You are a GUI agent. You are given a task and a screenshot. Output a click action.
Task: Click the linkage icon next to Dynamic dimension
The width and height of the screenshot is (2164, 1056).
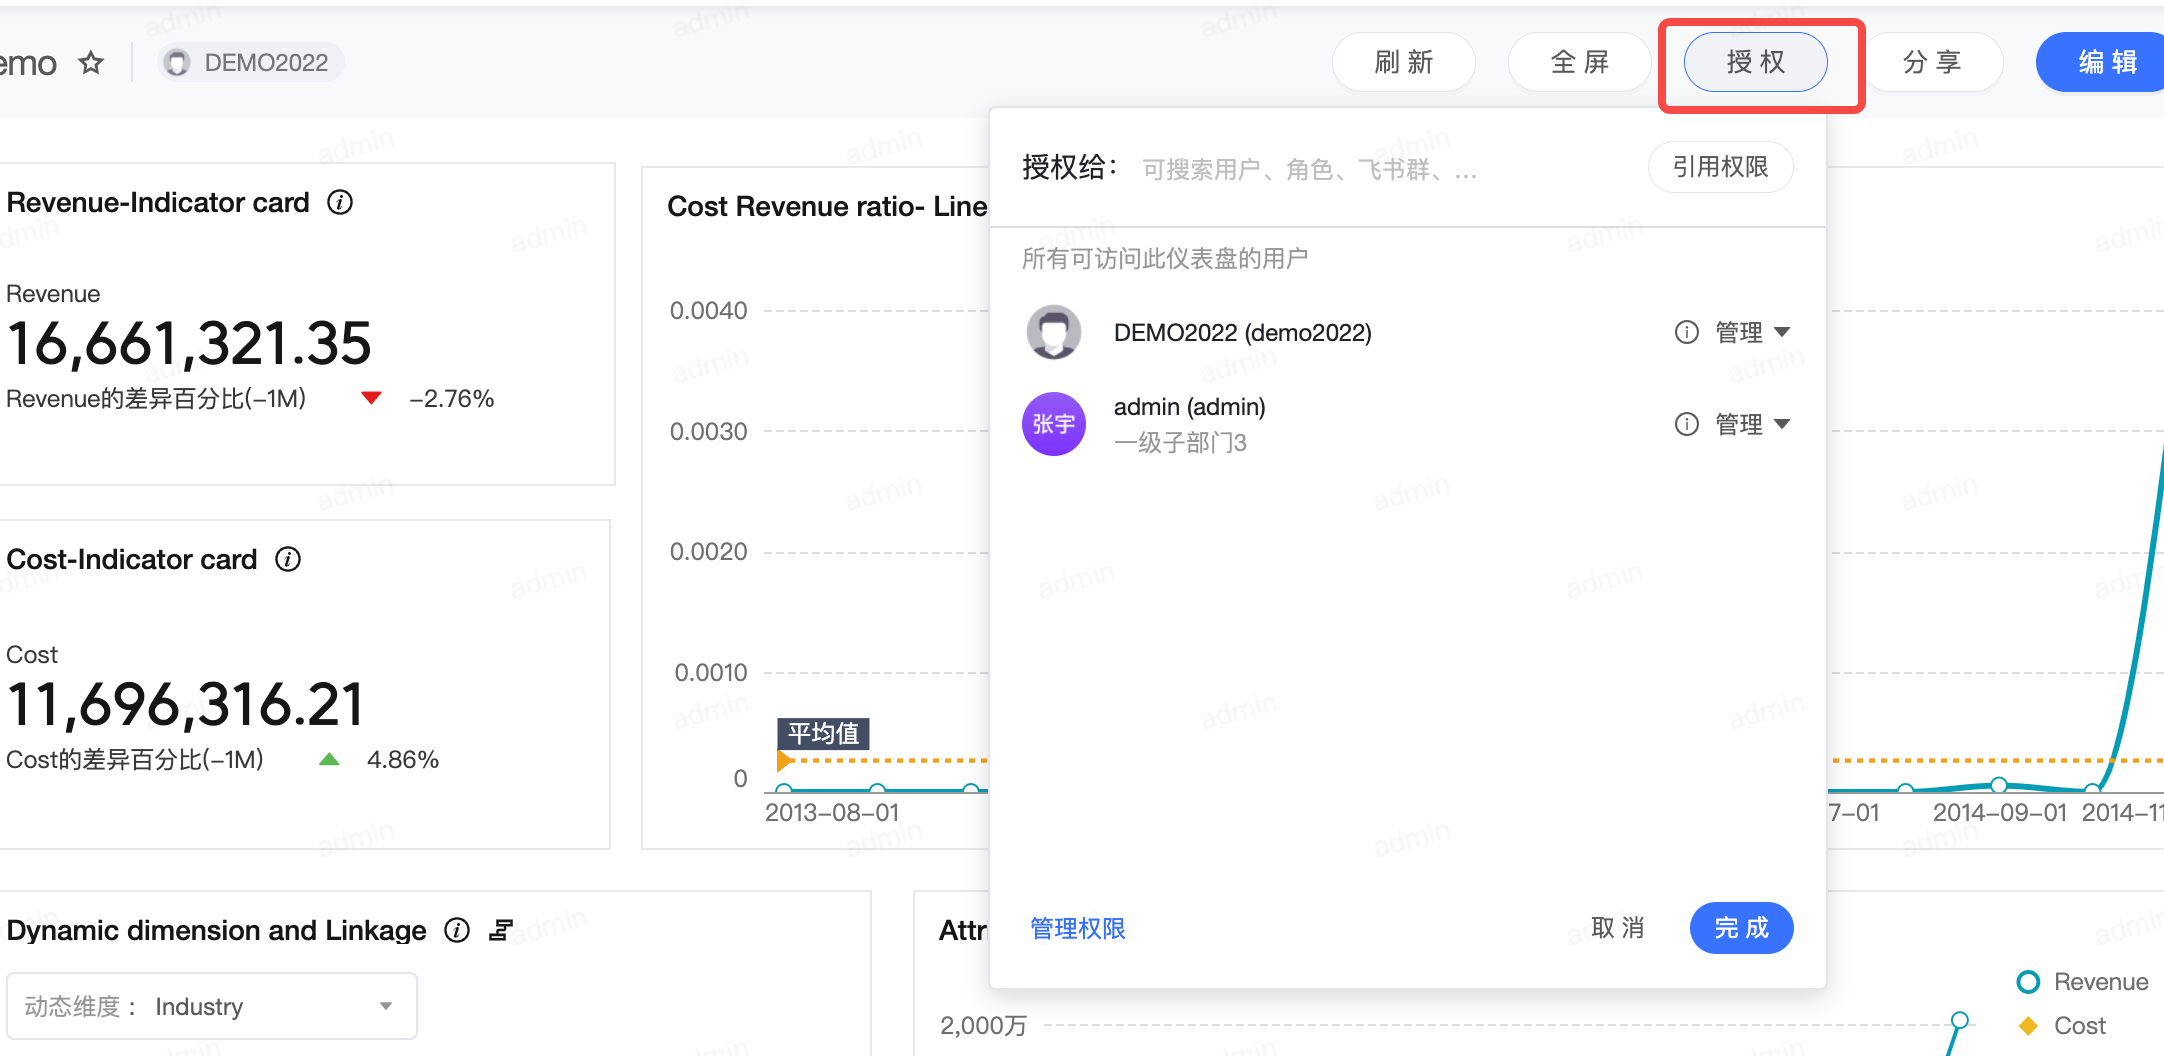[501, 931]
